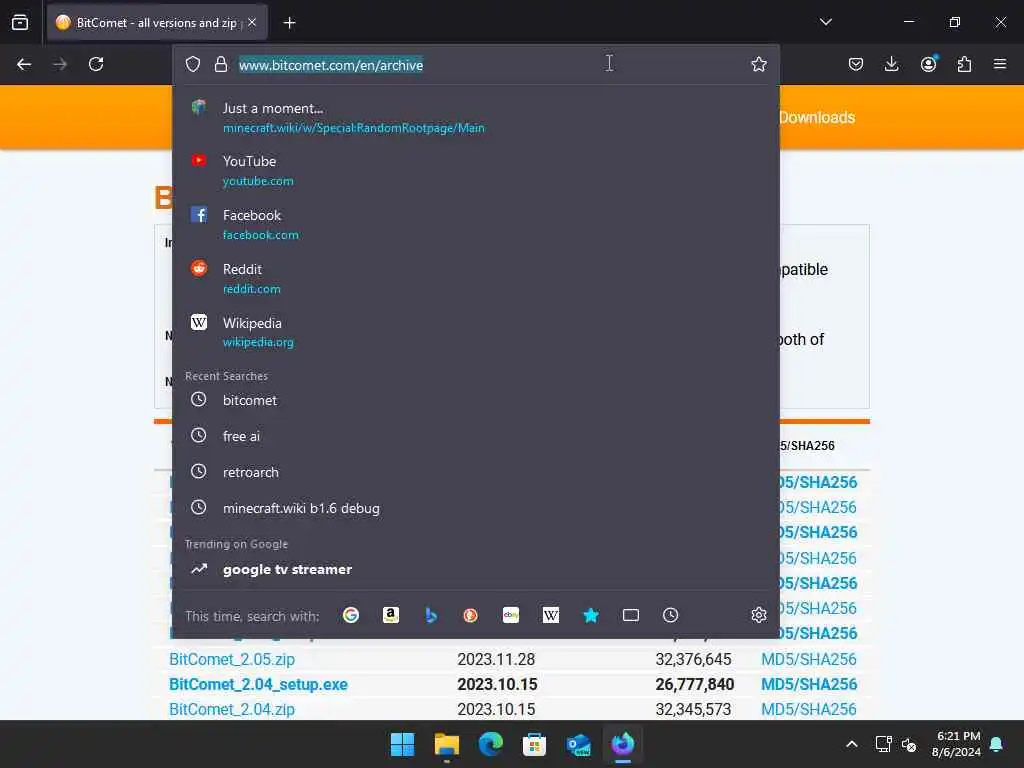Screen dimensions: 1024x768
Task: Open Firefox View workspace icon
Action: tap(20, 22)
